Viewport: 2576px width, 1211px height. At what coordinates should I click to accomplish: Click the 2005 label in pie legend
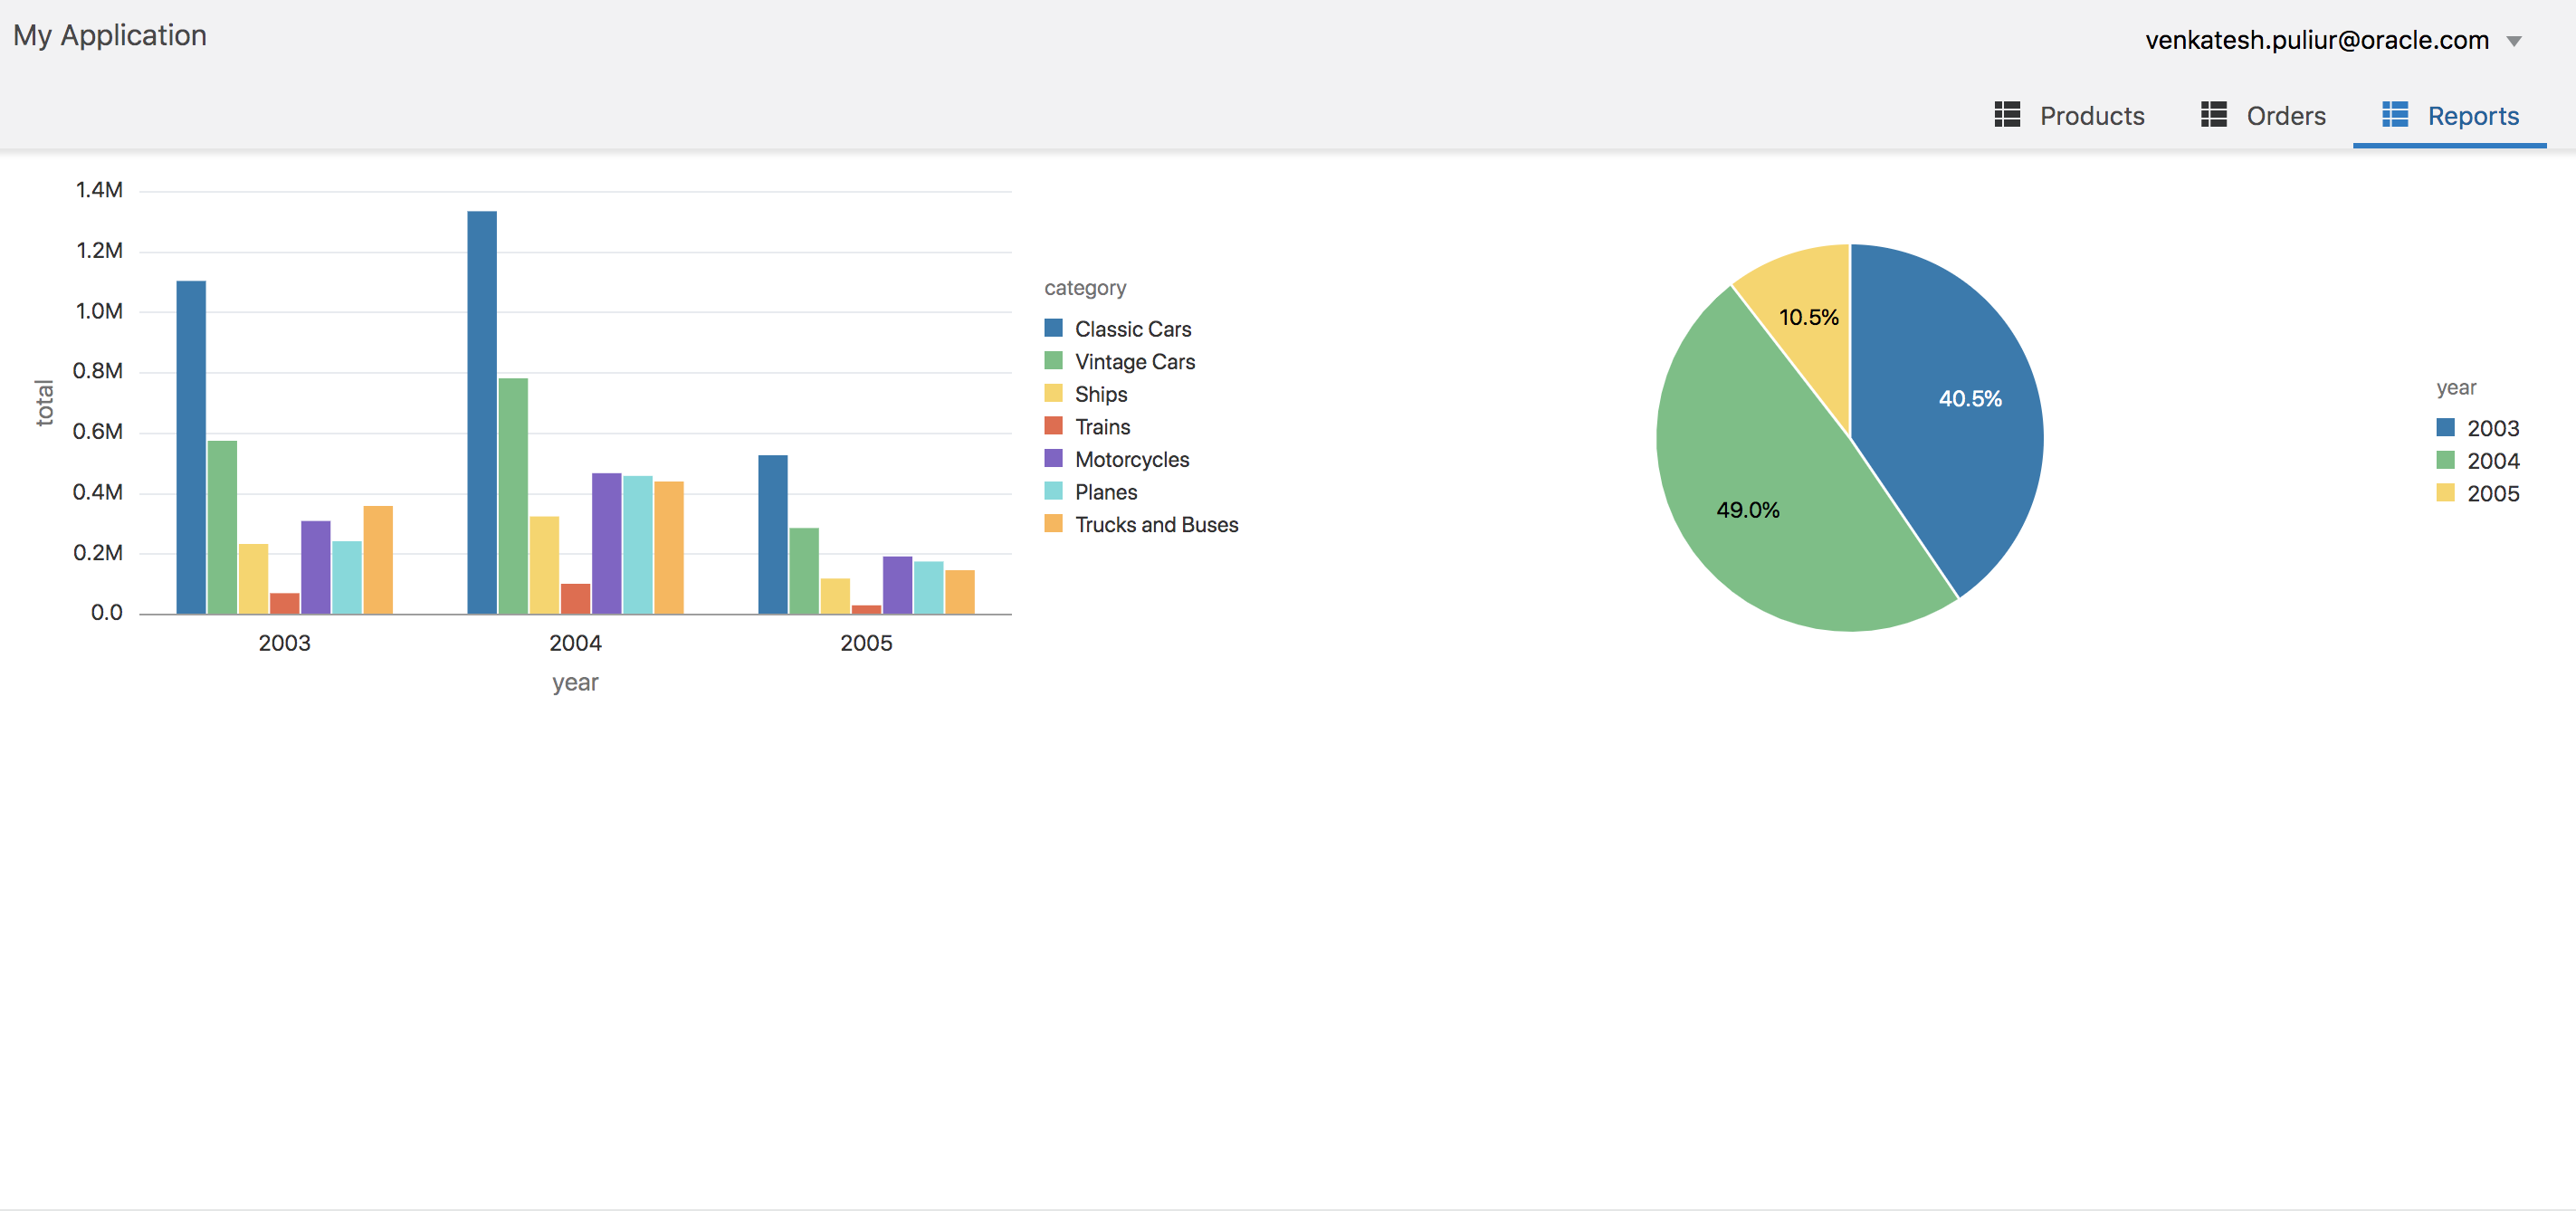(x=2493, y=493)
